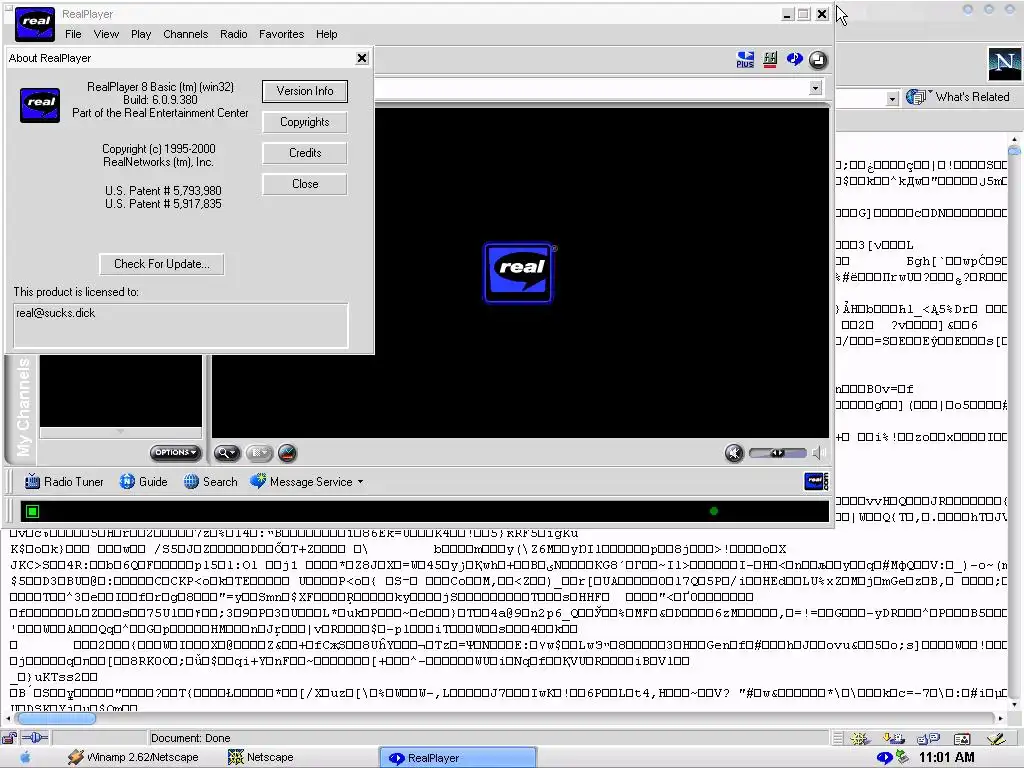The image size is (1024, 768).
Task: Open the Favorites menu
Action: pos(281,34)
